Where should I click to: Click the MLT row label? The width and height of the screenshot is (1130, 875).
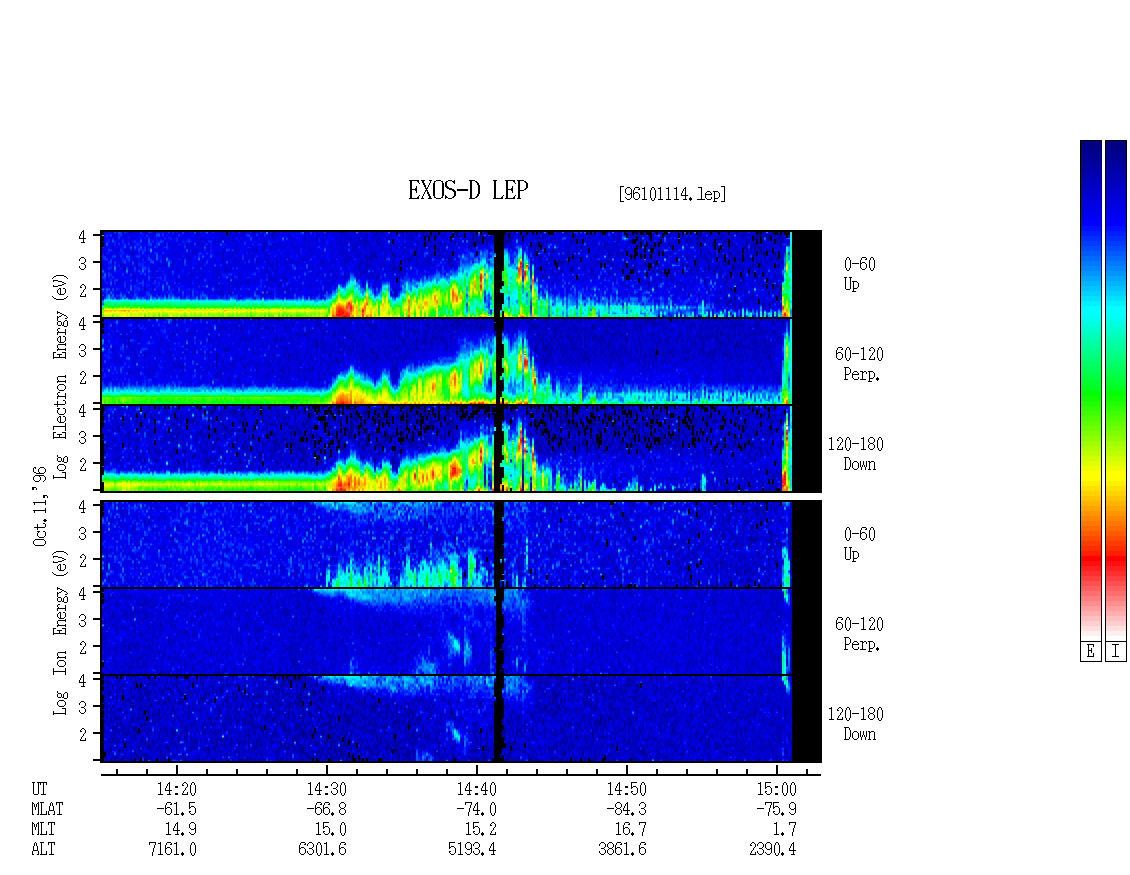click(43, 830)
